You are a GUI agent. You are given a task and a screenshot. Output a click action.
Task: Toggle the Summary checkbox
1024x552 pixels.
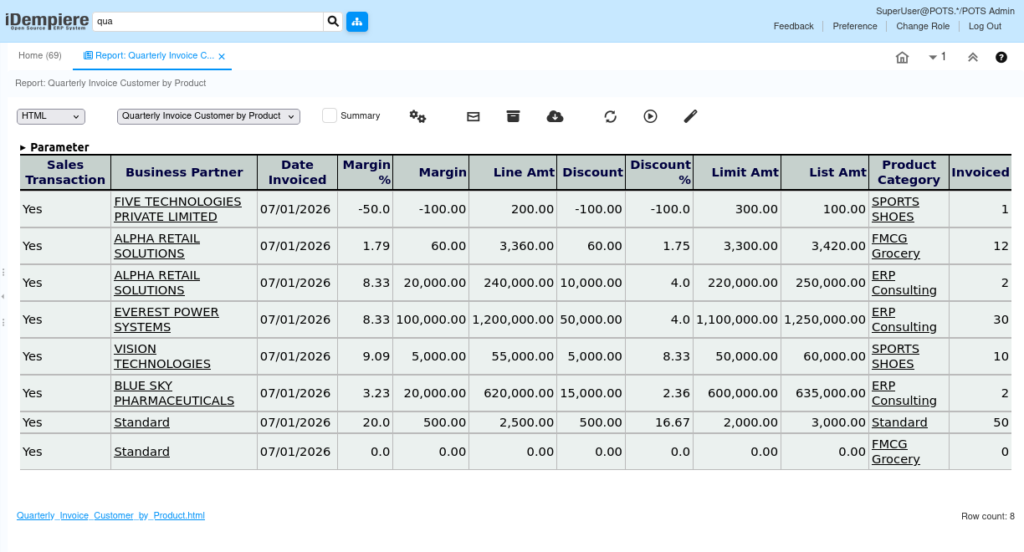[329, 116]
